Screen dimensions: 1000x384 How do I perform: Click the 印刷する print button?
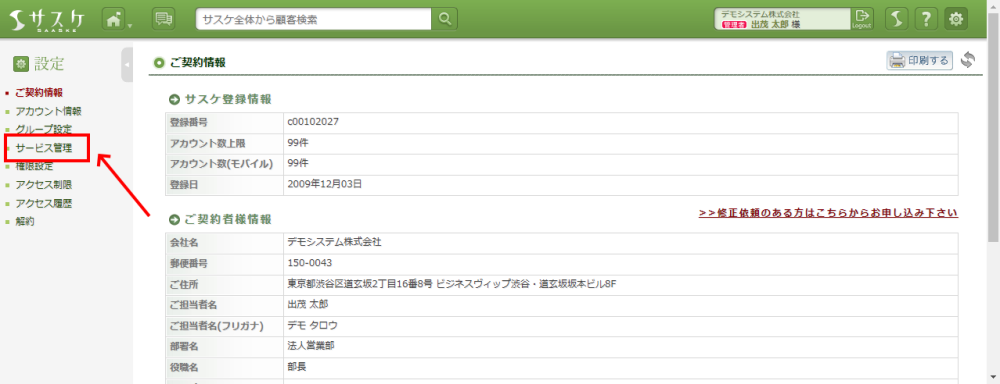[919, 61]
